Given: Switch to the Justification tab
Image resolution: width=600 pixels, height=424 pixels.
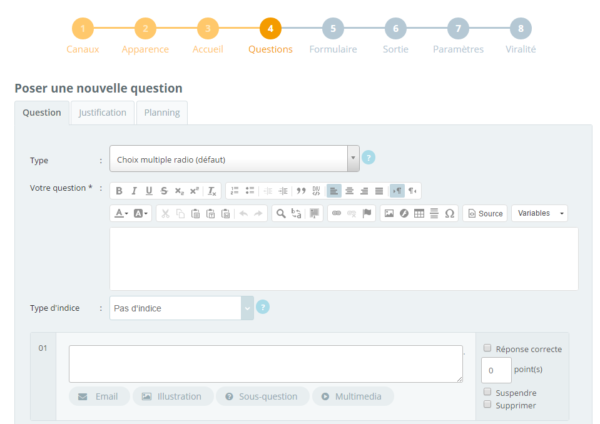Looking at the screenshot, I should (102, 113).
